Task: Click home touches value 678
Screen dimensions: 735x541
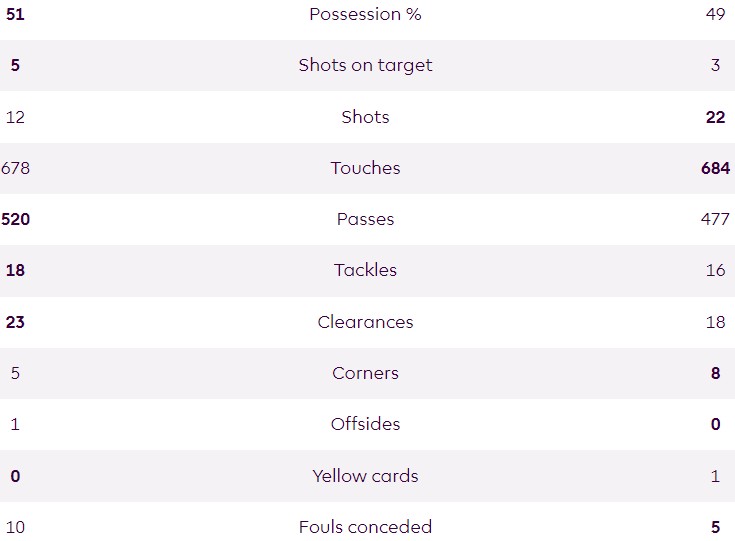Action: (x=16, y=168)
